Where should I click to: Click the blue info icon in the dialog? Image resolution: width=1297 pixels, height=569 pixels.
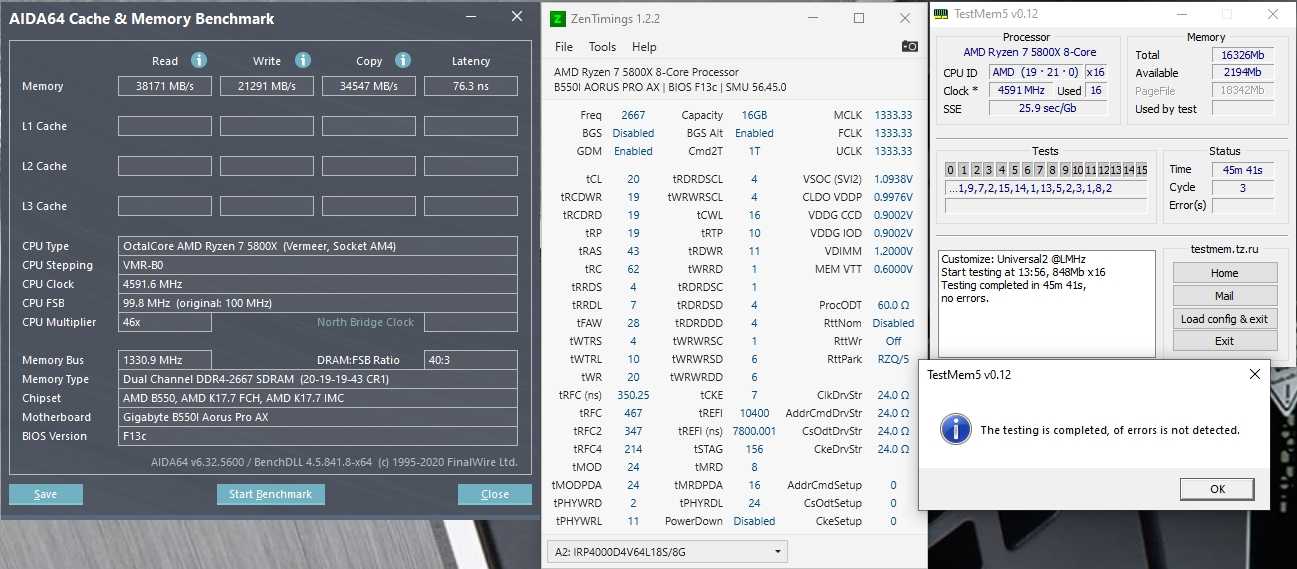(x=955, y=429)
